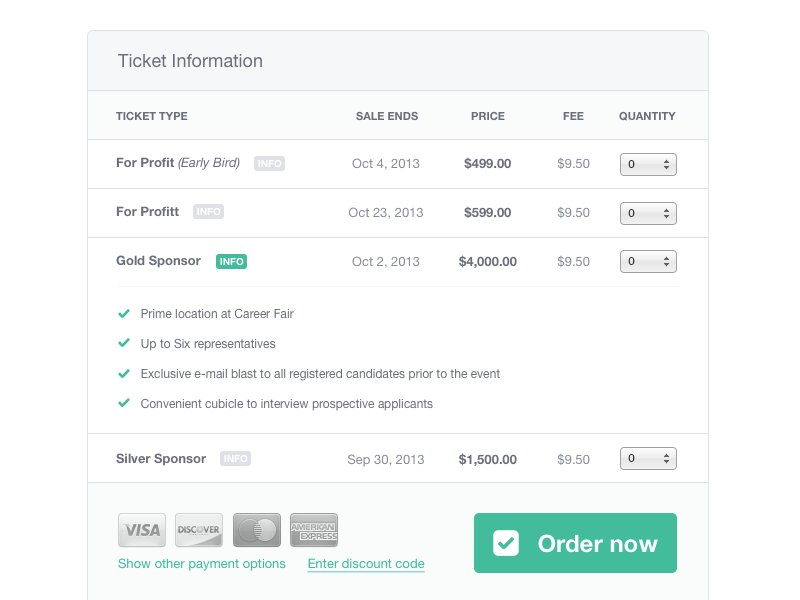Click the checkmark next to Up to Six representatives
The width and height of the screenshot is (800, 600).
[124, 343]
